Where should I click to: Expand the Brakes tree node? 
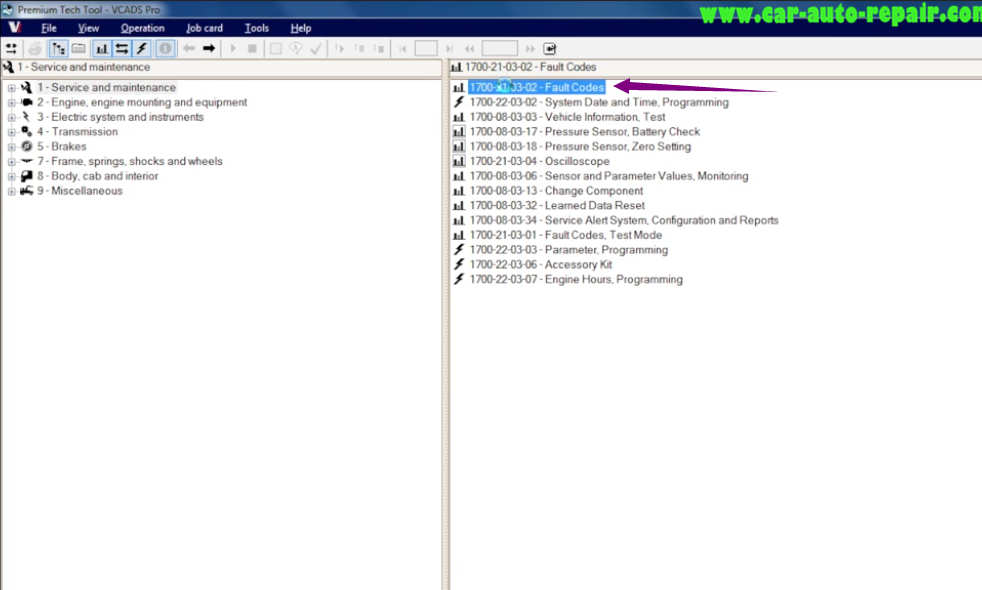(11, 147)
